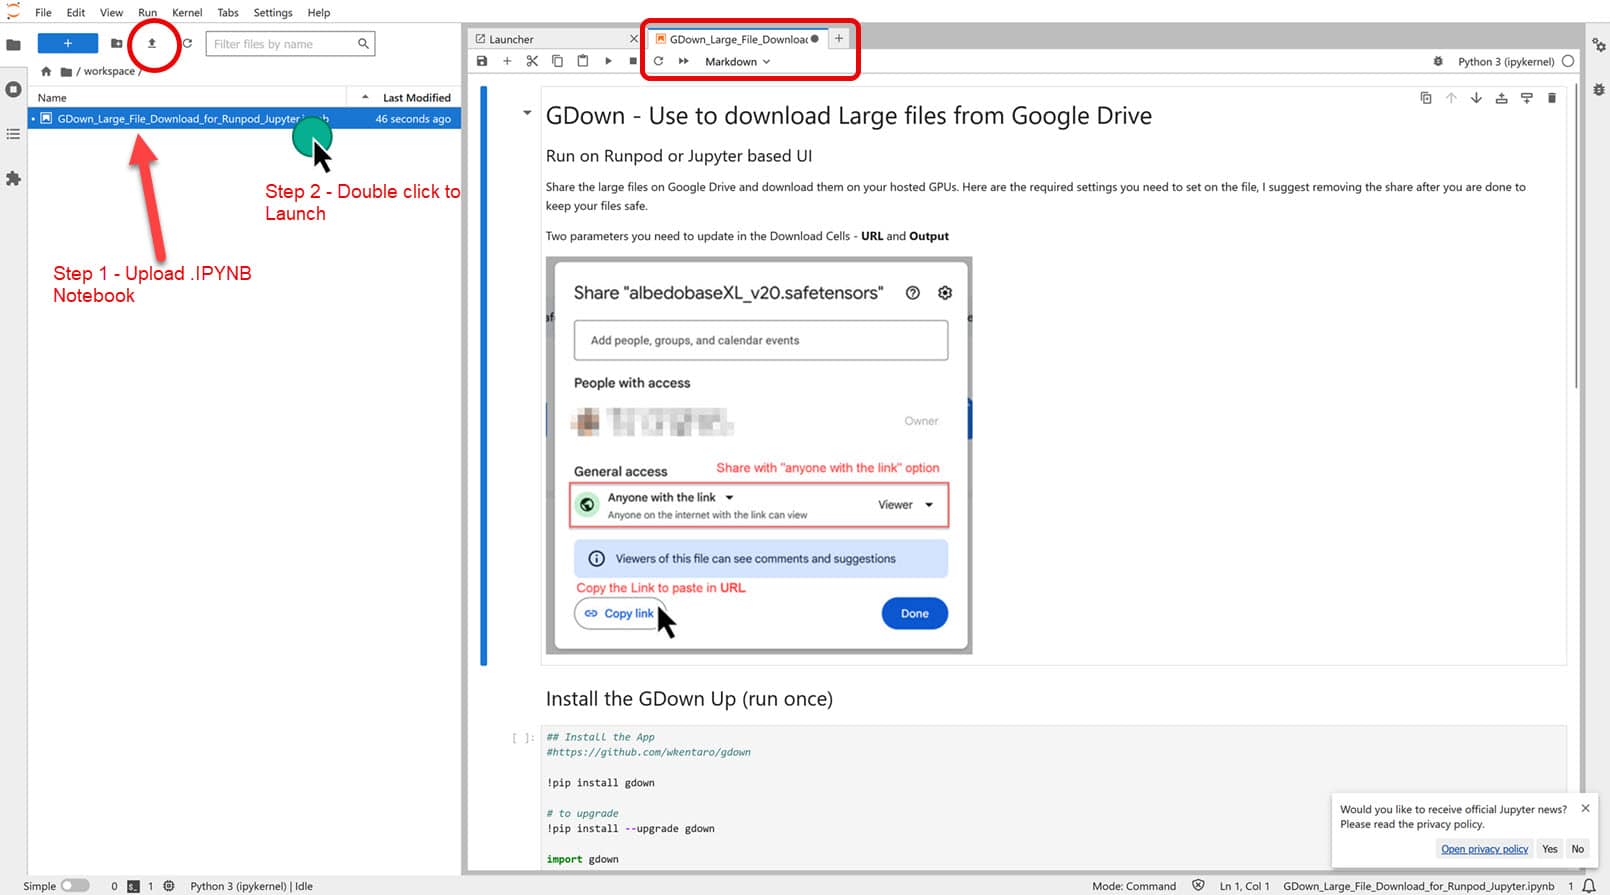This screenshot has width=1610, height=895.
Task: Open the notifications bell icon
Action: pyautogui.click(x=1589, y=886)
